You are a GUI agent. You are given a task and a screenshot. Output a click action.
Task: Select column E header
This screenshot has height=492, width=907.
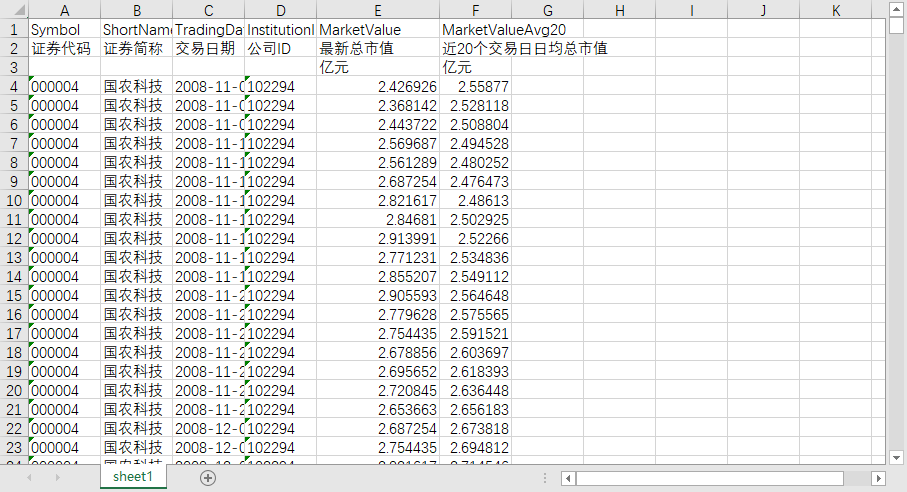(x=378, y=10)
